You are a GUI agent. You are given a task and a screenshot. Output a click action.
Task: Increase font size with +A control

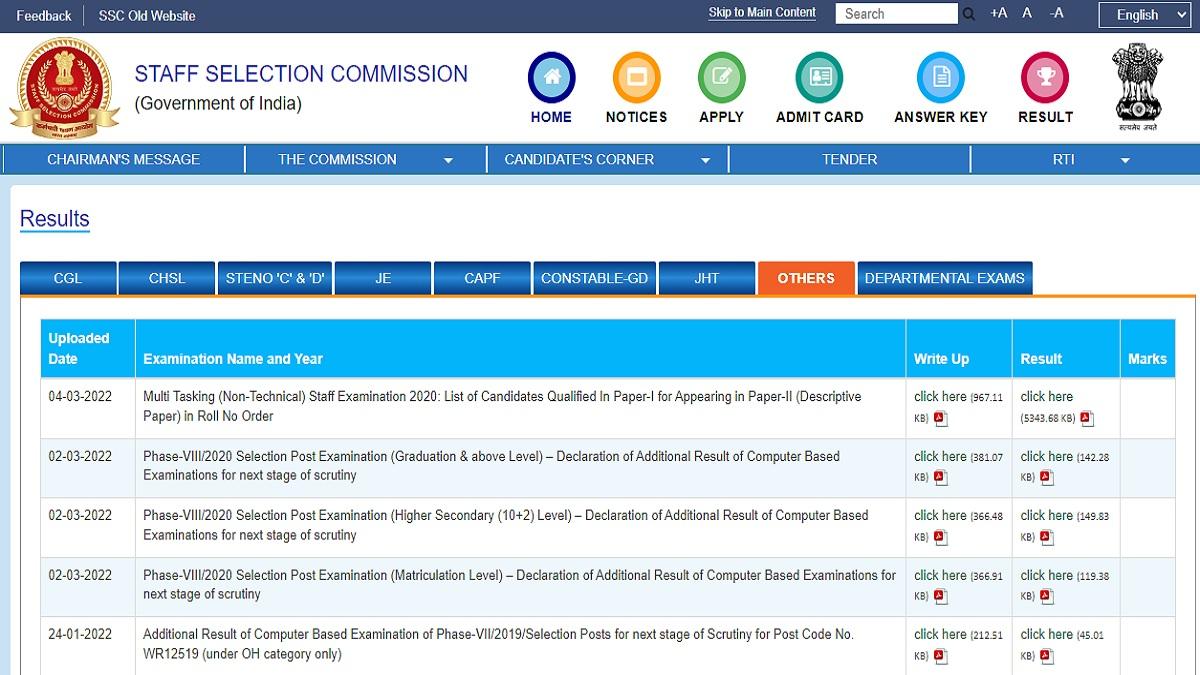pos(999,13)
